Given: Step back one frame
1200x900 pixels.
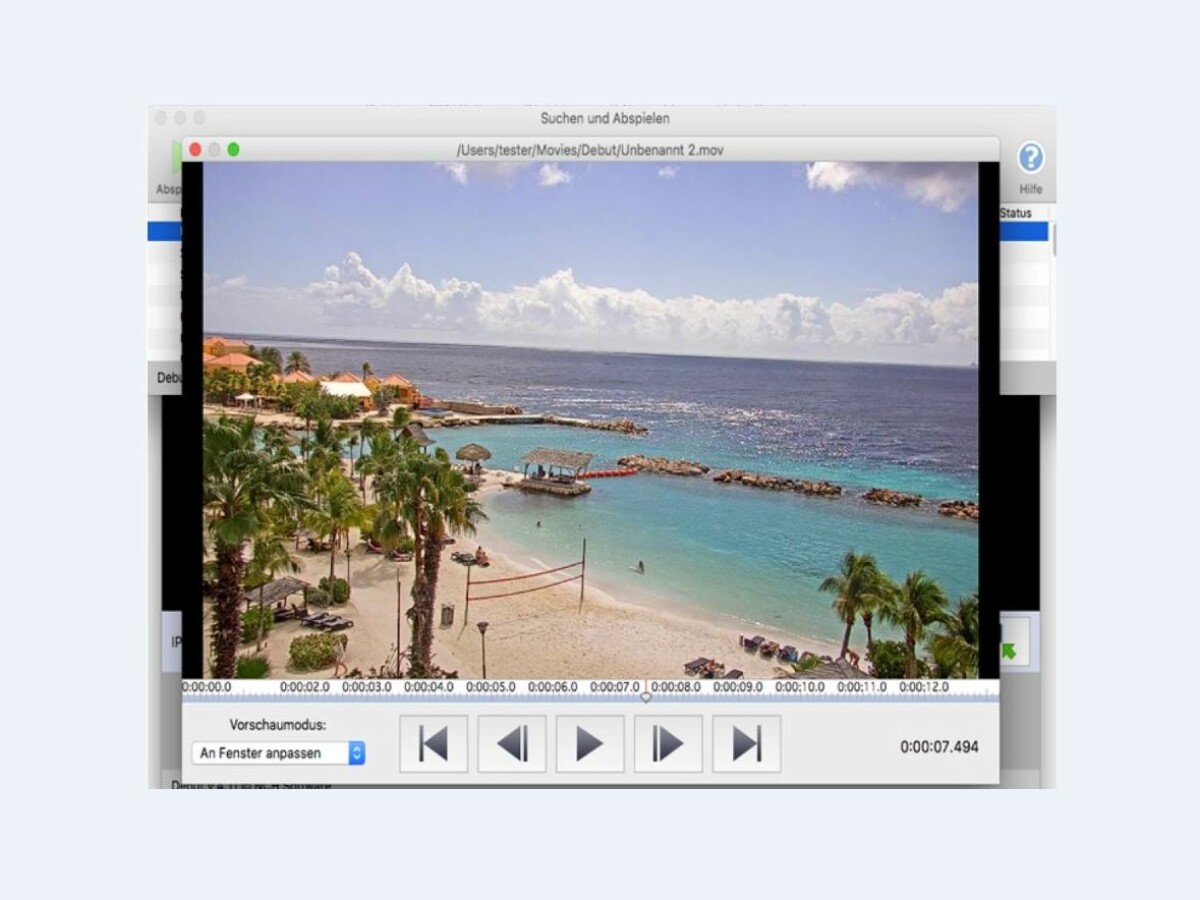Looking at the screenshot, I should pos(512,744).
